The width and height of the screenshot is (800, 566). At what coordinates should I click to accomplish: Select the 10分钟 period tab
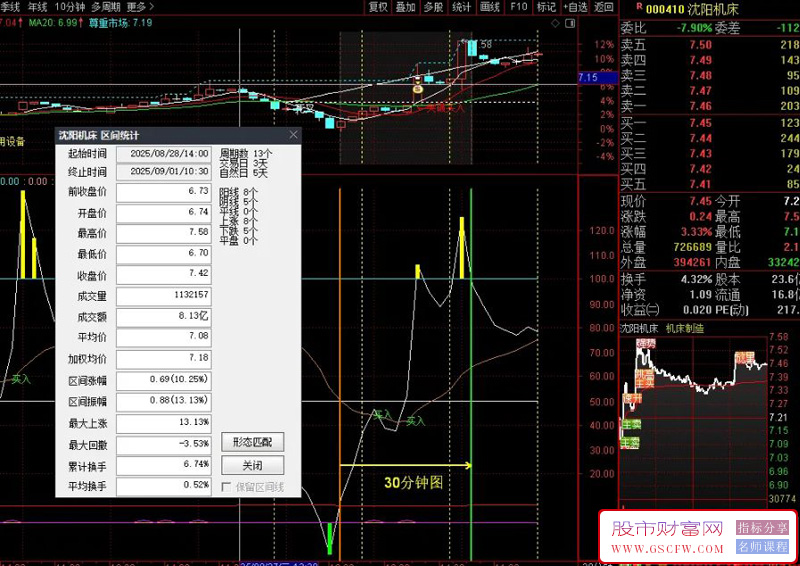pos(70,7)
